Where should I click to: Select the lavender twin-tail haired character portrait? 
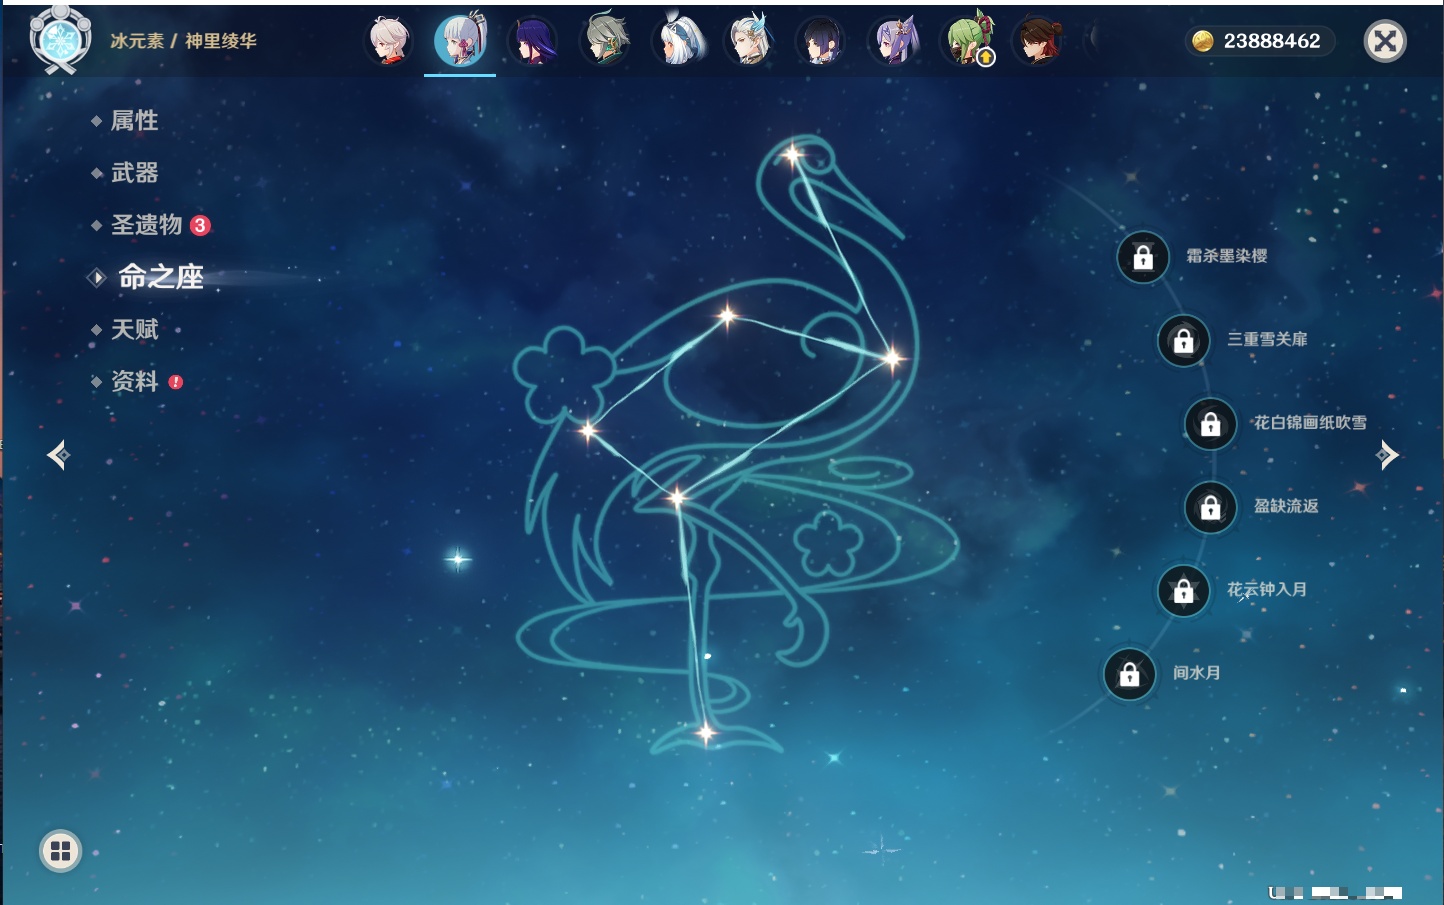(894, 41)
